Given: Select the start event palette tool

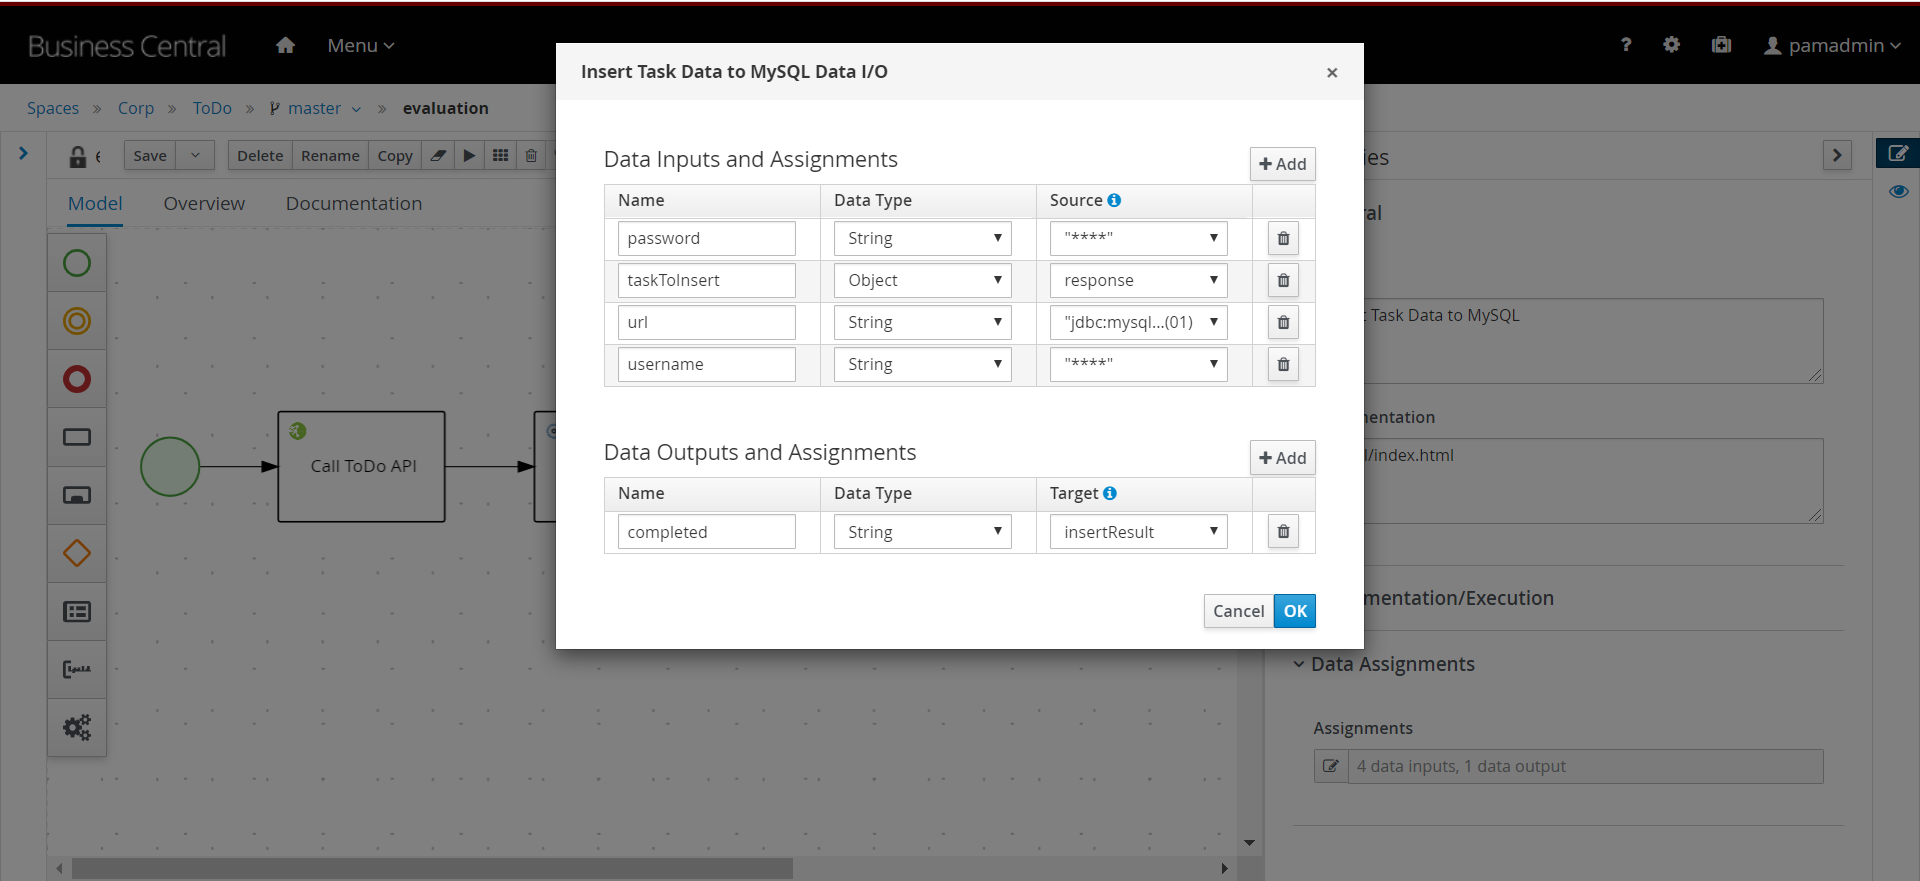Looking at the screenshot, I should point(77,263).
